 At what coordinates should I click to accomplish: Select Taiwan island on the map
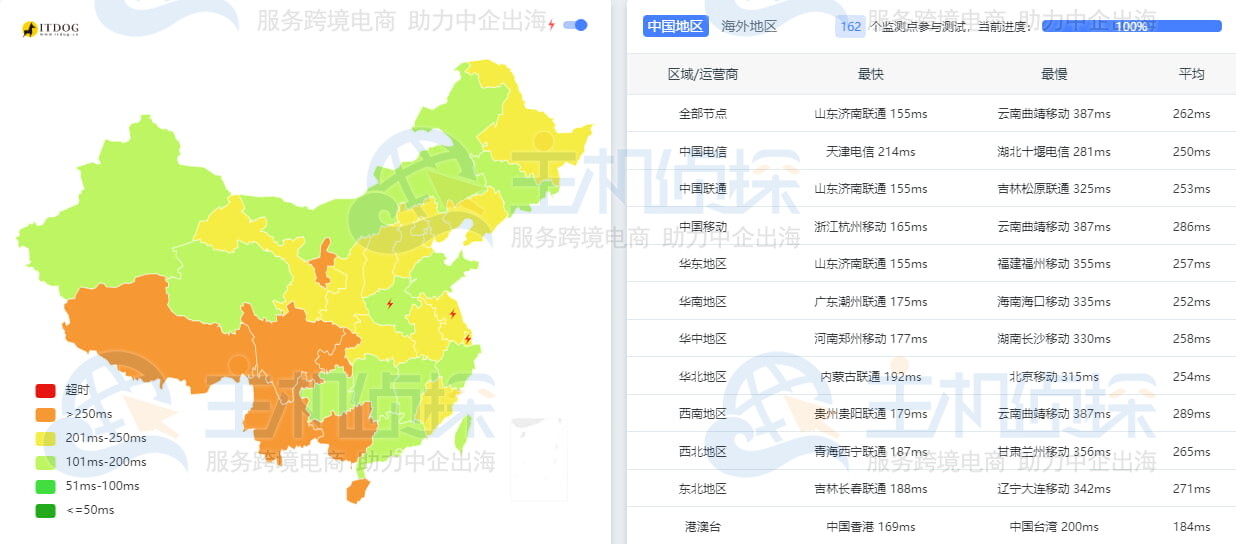point(463,433)
